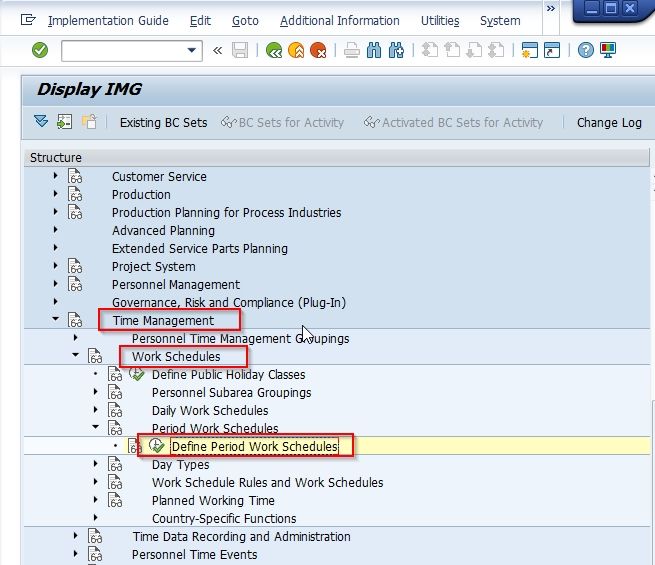Image resolution: width=655 pixels, height=565 pixels.
Task: Select Governance, Risk and Compliance (Plug-In)
Action: (x=229, y=302)
